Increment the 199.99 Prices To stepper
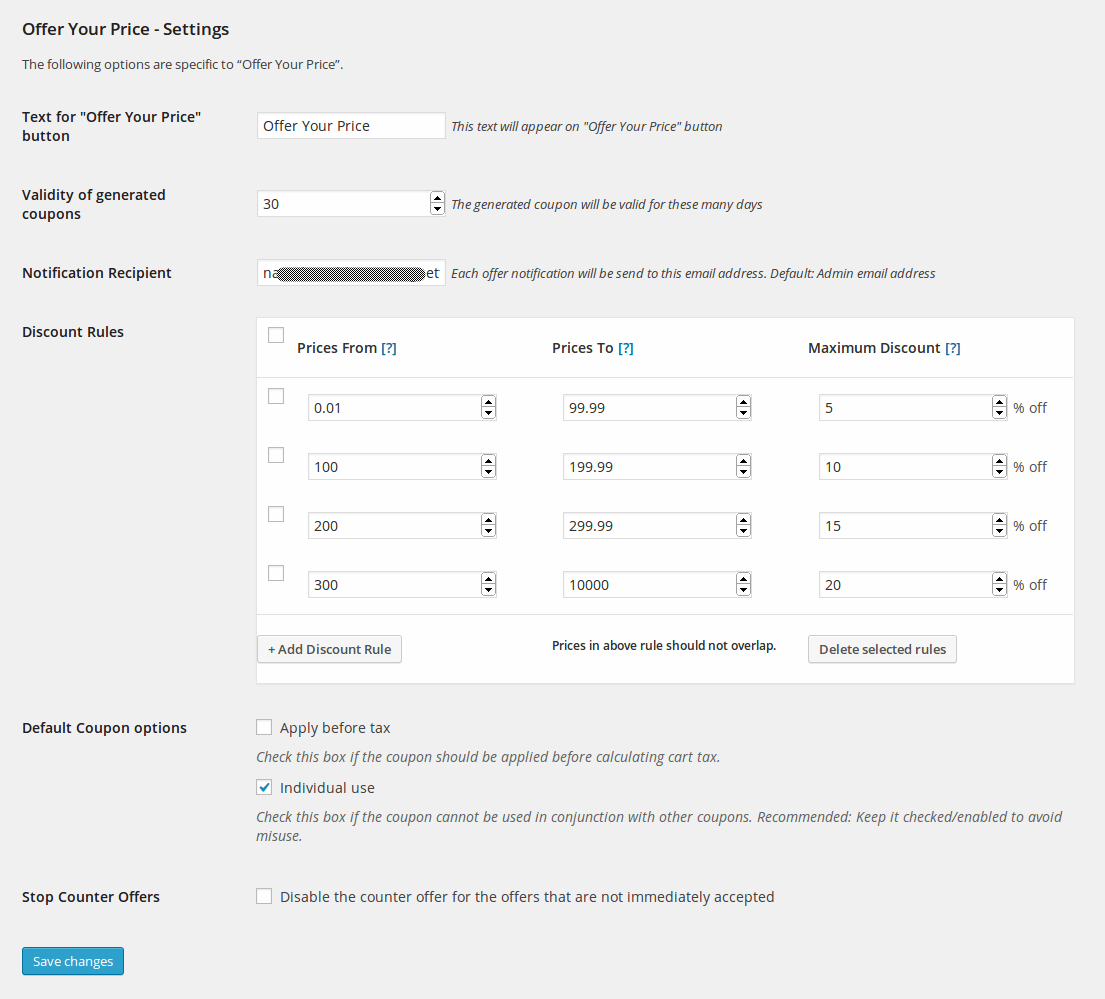This screenshot has width=1105, height=999. (x=743, y=461)
